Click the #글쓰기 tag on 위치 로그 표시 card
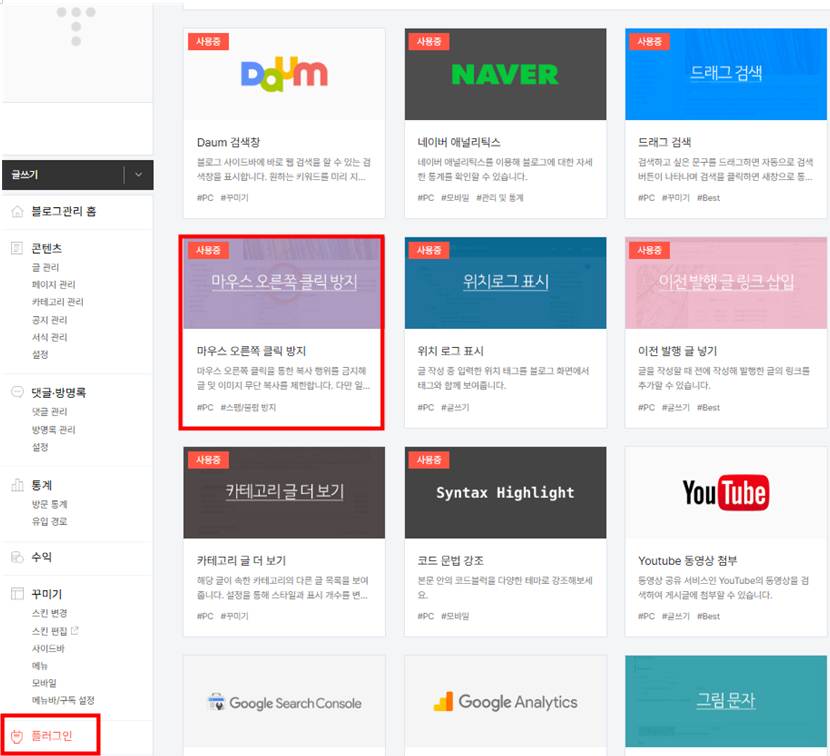 tap(455, 408)
